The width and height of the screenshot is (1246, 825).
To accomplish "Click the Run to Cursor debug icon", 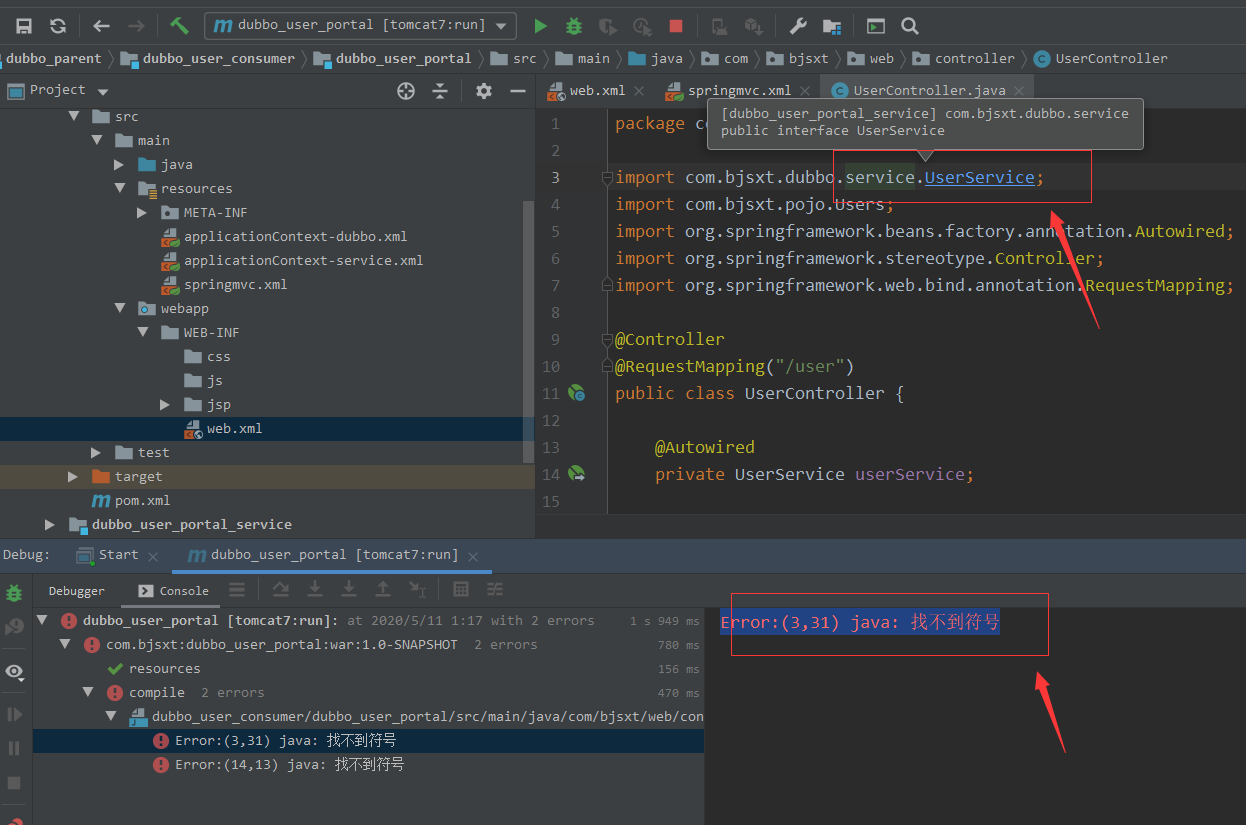I will (x=417, y=590).
